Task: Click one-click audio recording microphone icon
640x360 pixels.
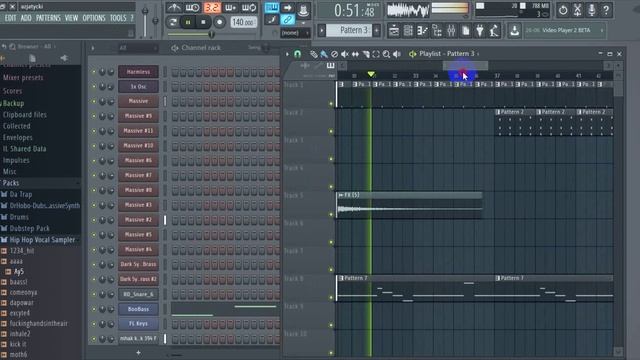Action: tap(592, 10)
